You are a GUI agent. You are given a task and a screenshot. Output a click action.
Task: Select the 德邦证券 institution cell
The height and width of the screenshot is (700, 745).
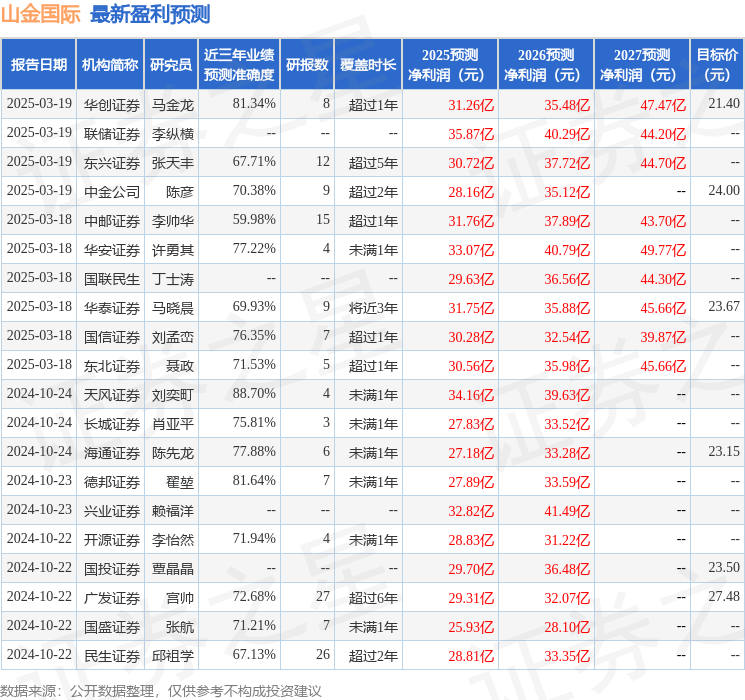pos(112,481)
